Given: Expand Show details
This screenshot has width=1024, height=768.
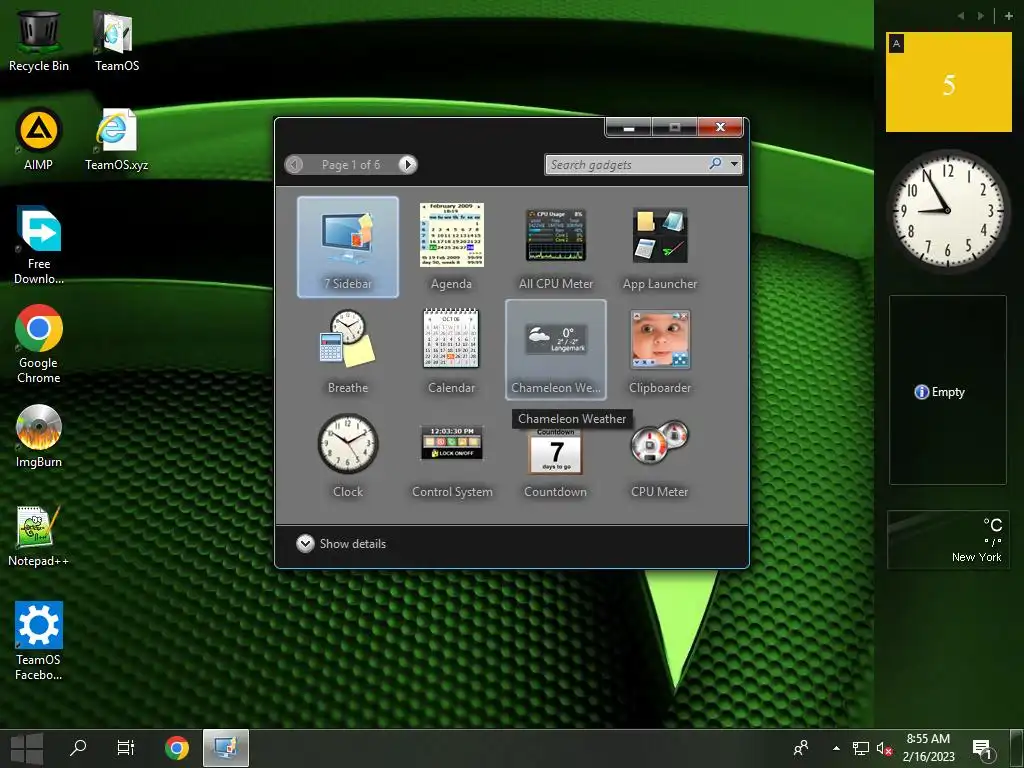Looking at the screenshot, I should (x=341, y=543).
